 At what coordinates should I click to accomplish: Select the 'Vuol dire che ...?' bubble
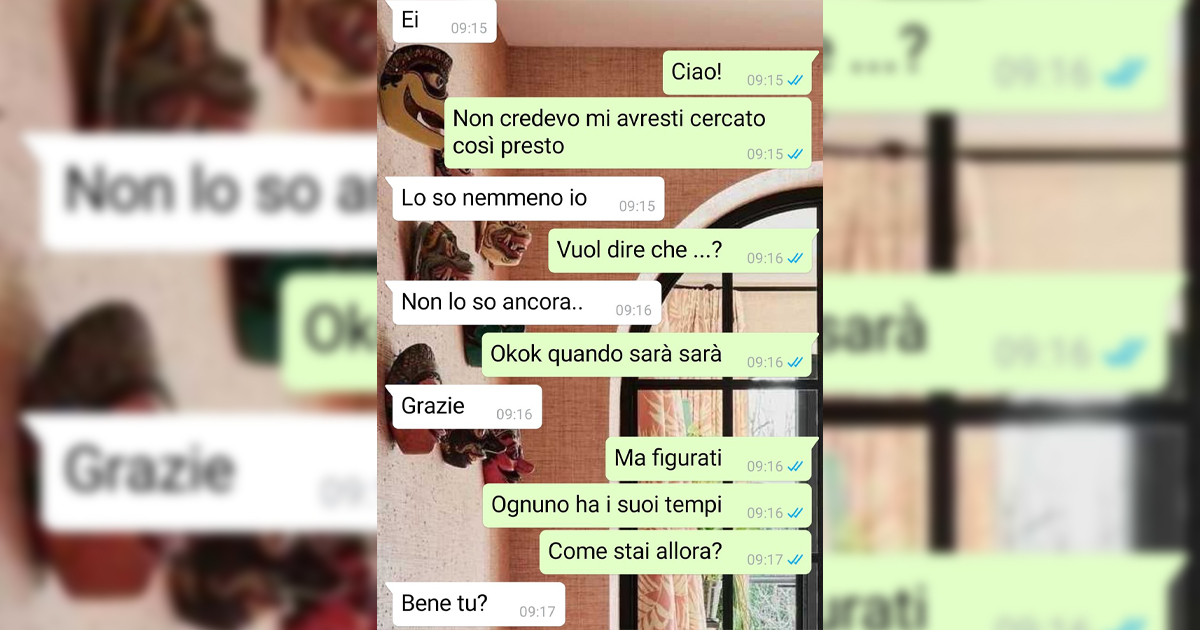[679, 251]
